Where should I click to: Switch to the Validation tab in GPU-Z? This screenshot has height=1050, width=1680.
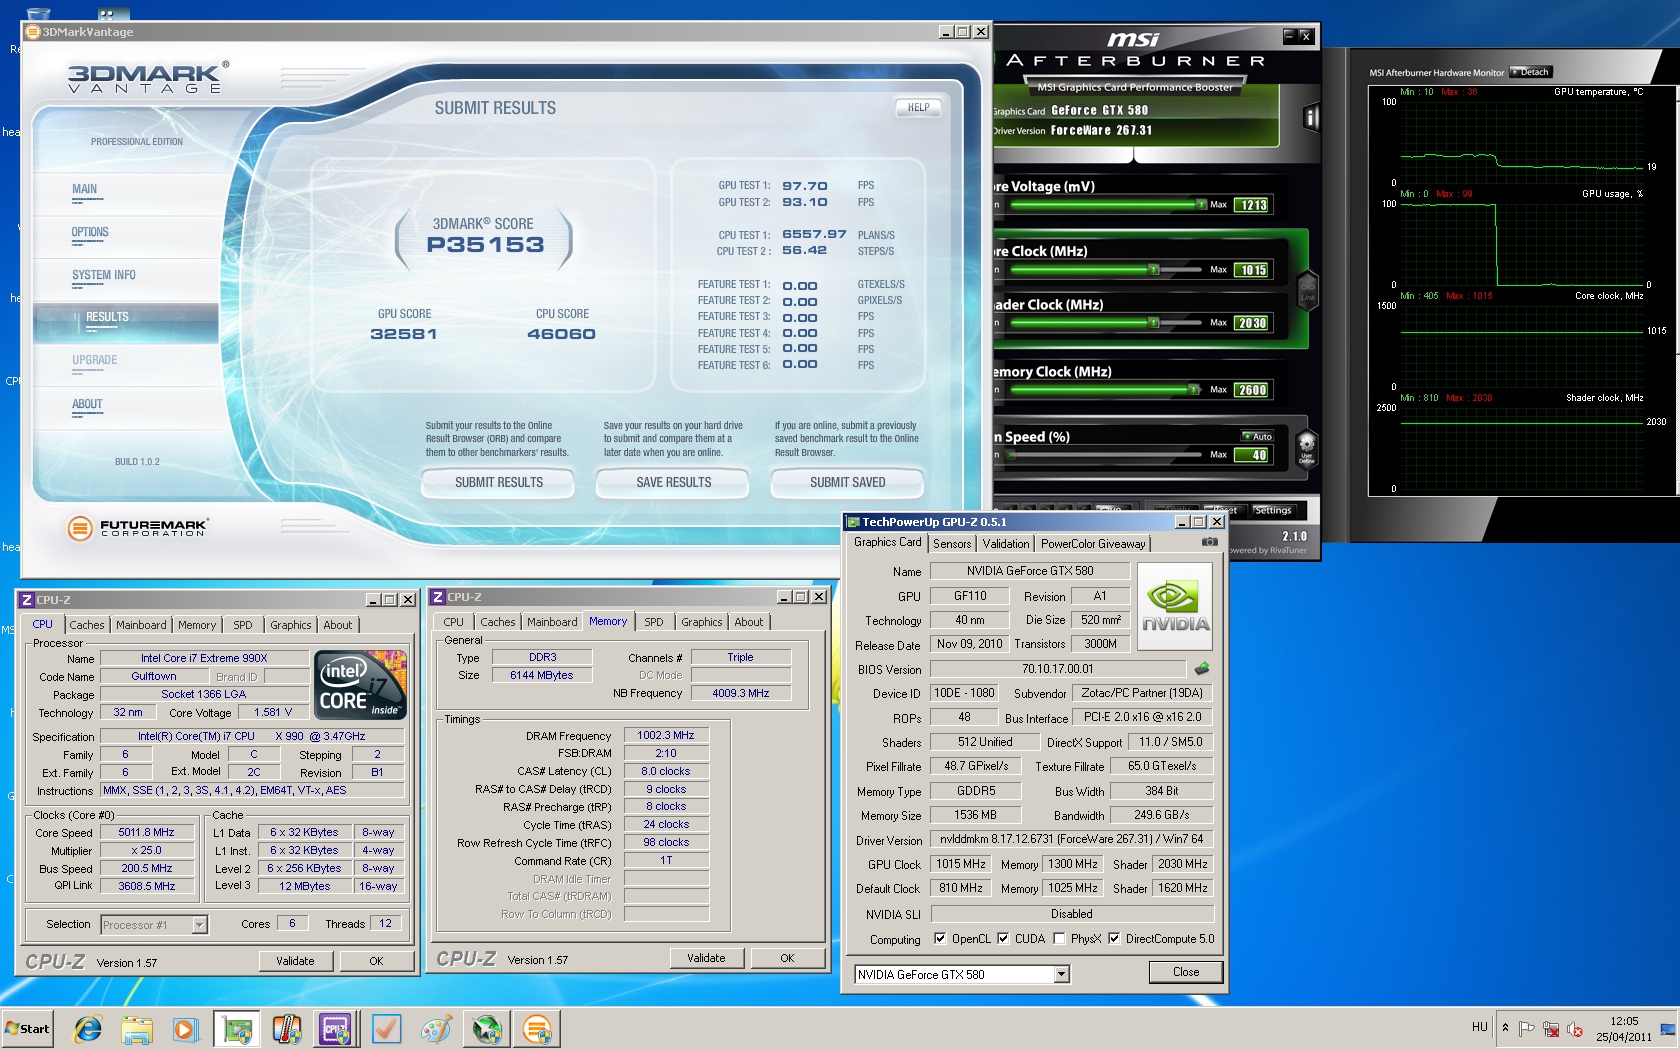click(1005, 544)
